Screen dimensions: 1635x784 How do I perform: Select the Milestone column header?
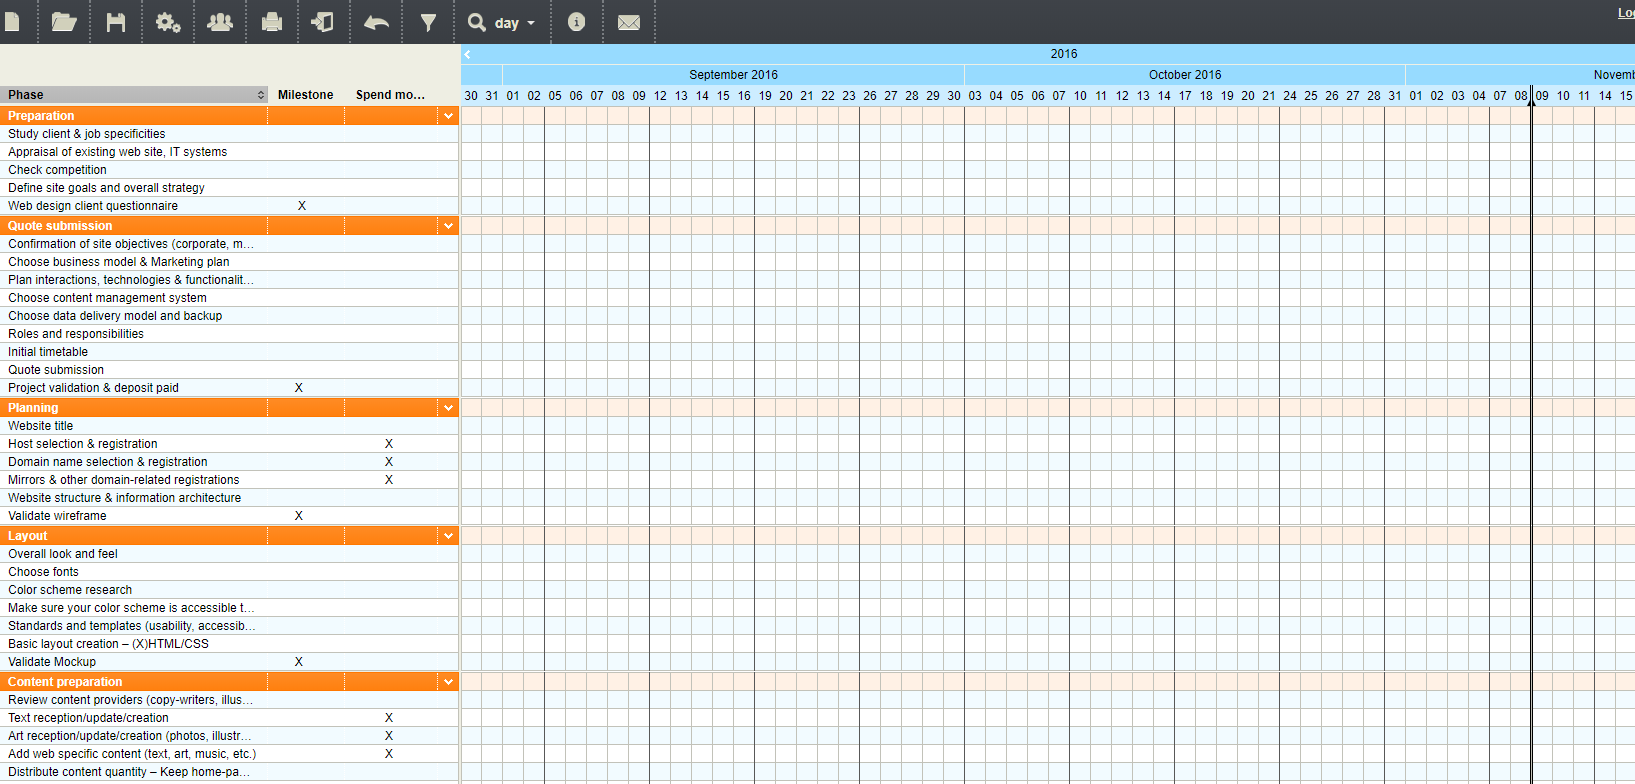tap(306, 95)
